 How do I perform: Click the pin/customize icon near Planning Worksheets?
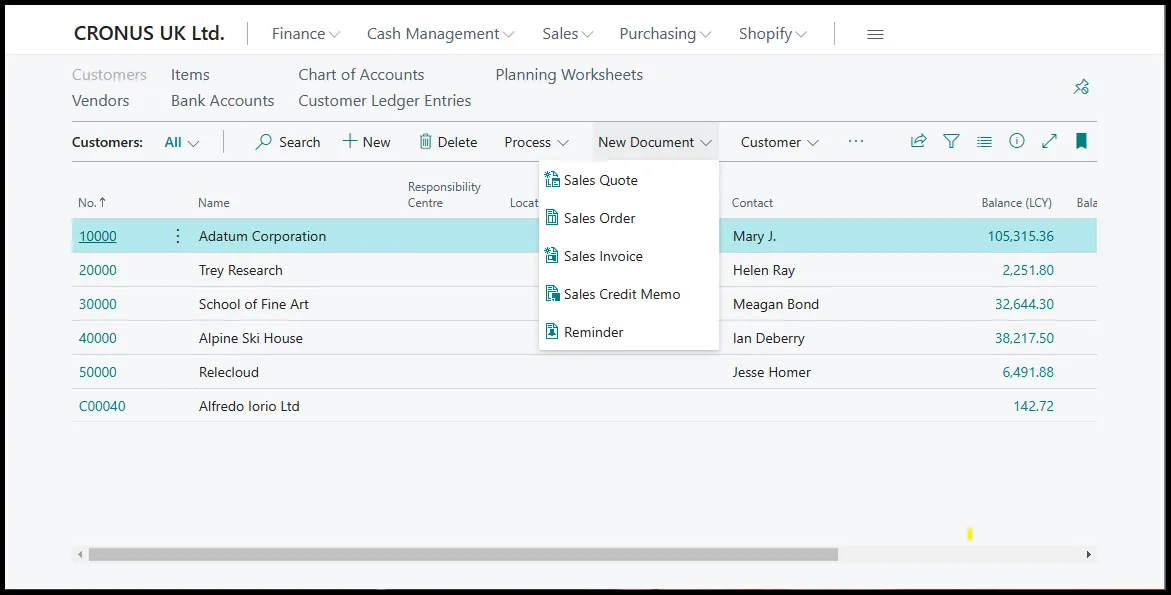click(x=1081, y=87)
